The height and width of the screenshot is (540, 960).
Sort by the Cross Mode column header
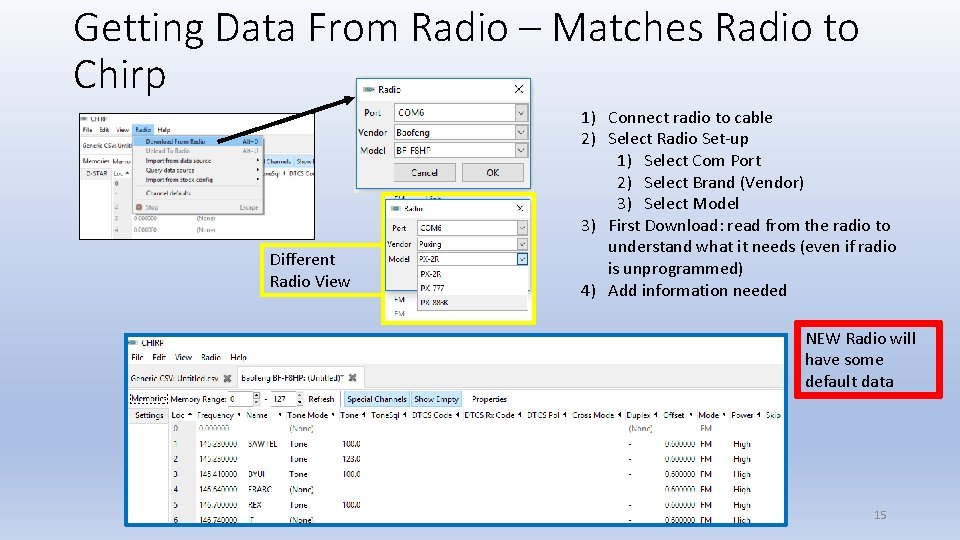pos(597,415)
